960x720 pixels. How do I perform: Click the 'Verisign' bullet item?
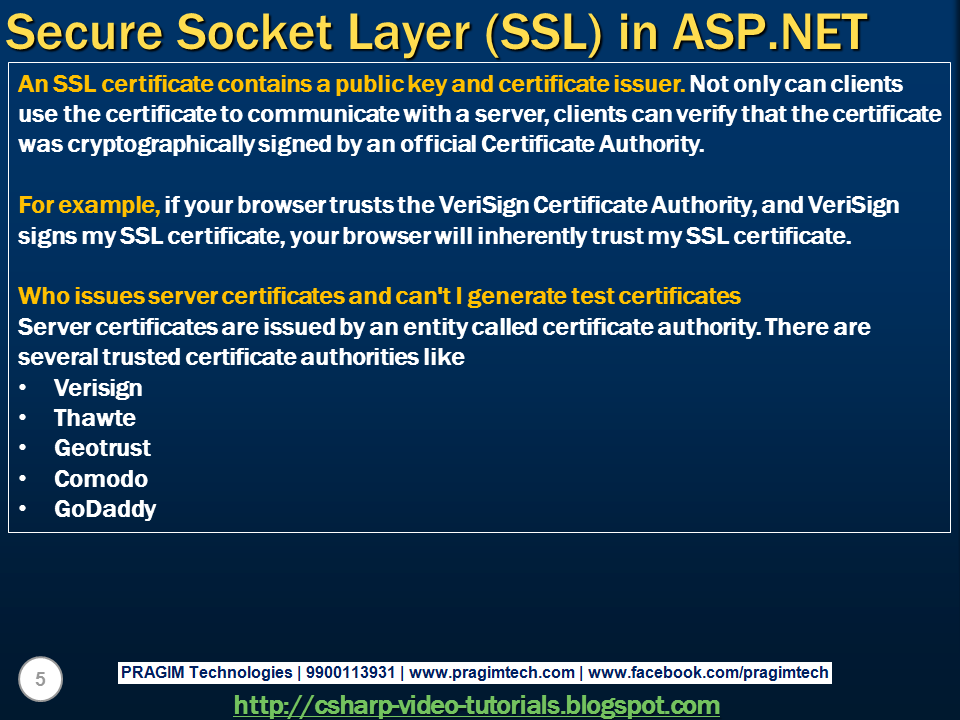[98, 388]
